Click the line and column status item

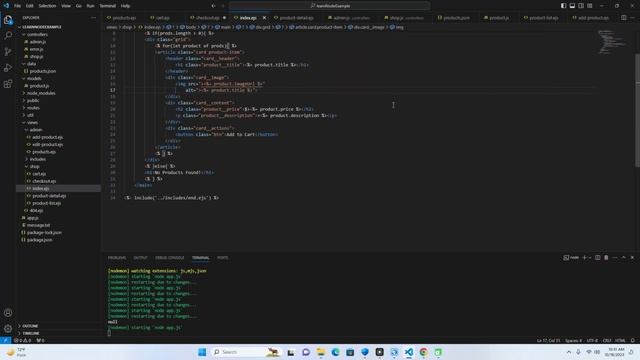click(548, 340)
